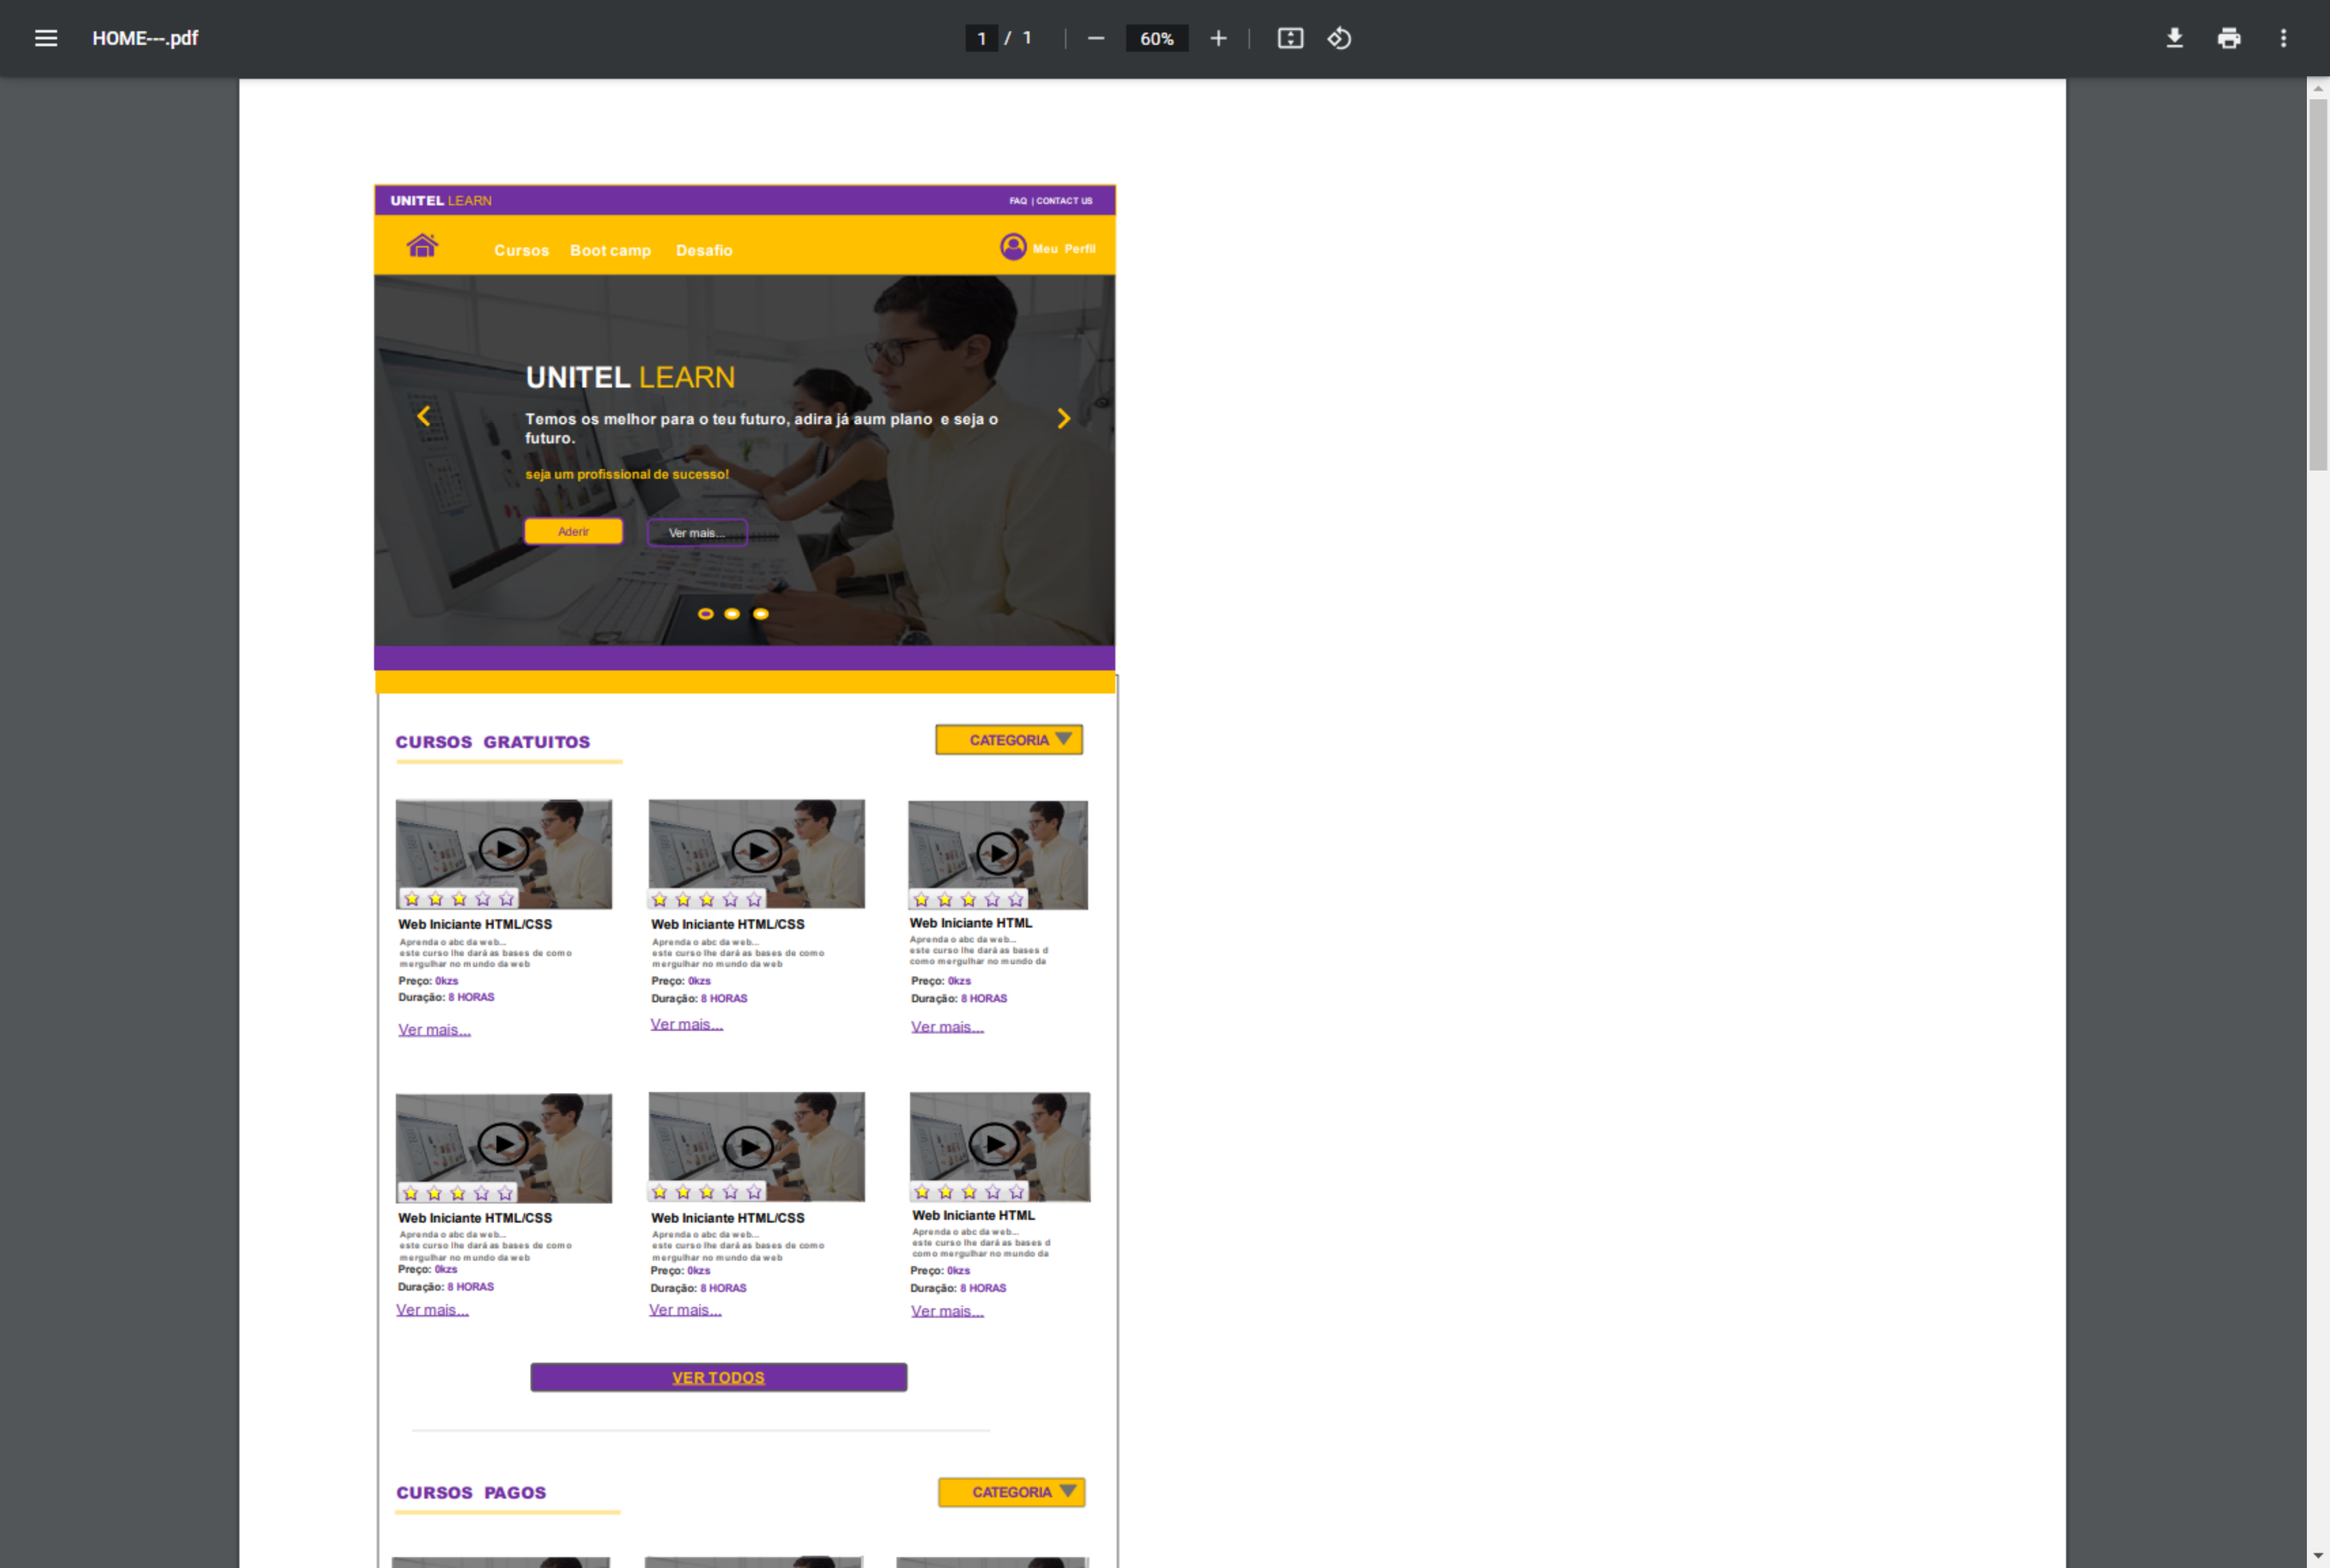Screen dimensions: 2330x1568
Task: Click the page number input field
Action: click(x=981, y=38)
